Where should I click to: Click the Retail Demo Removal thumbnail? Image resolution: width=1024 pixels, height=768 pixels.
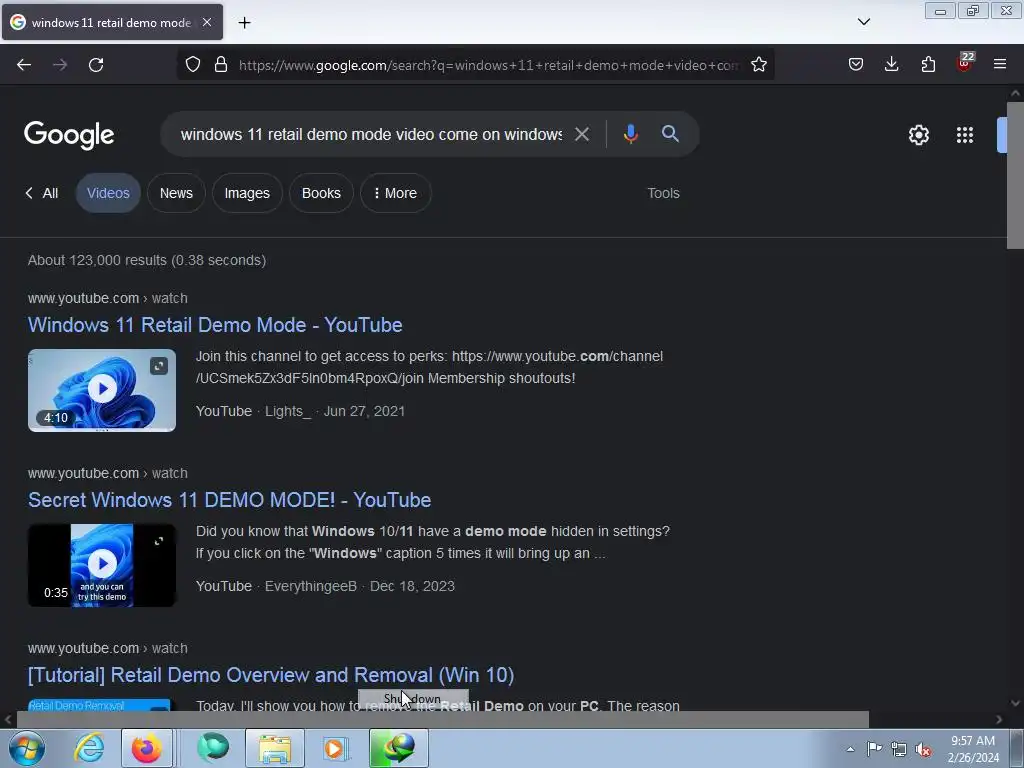99,705
